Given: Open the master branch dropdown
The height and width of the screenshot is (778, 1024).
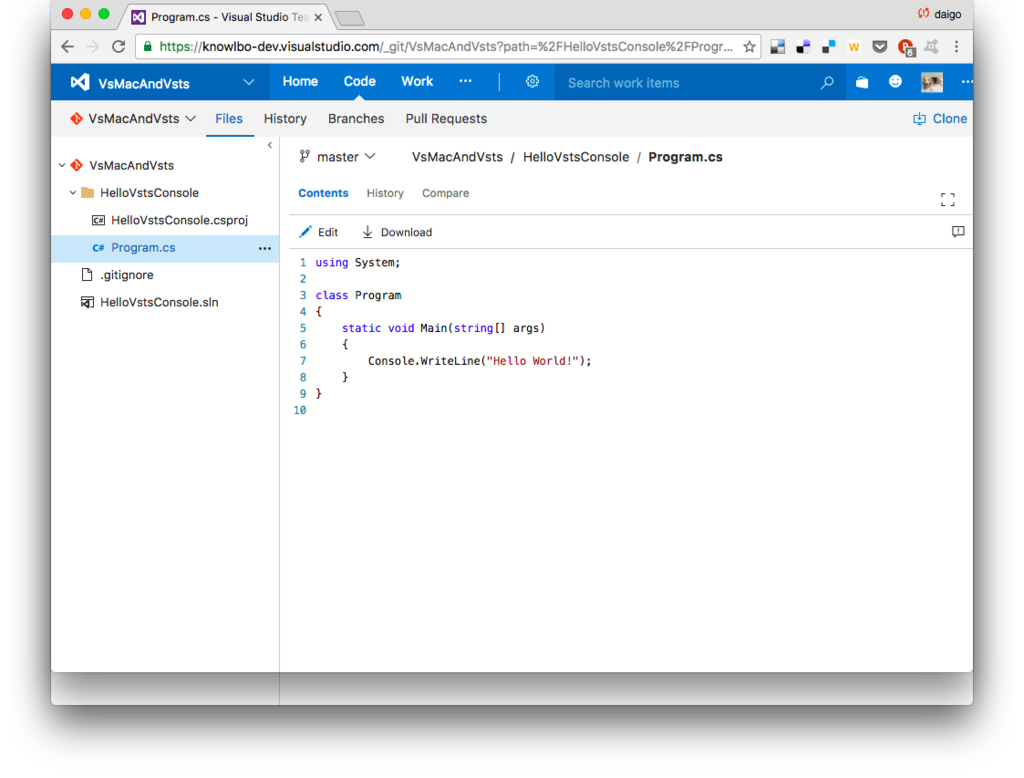Looking at the screenshot, I should coord(338,157).
